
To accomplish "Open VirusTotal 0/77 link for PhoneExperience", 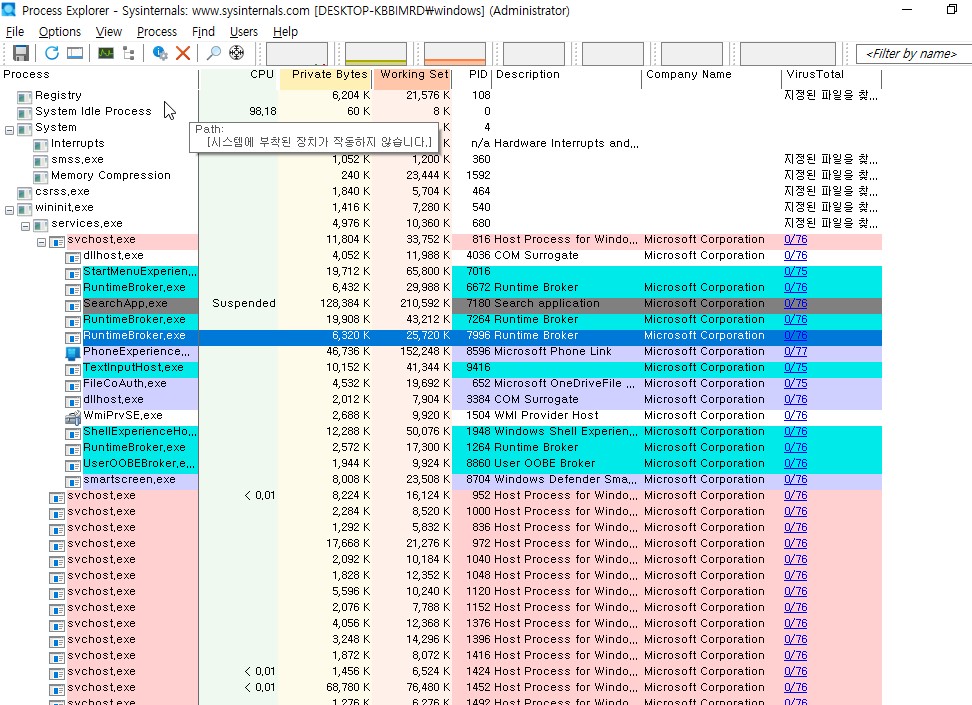I will click(x=795, y=352).
